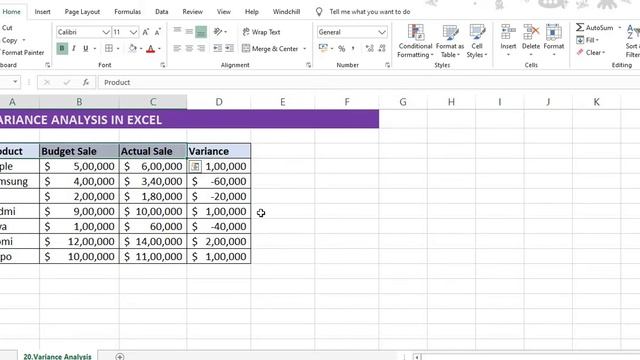Toggle Italic formatting button
The width and height of the screenshot is (640, 360).
pyautogui.click(x=74, y=49)
